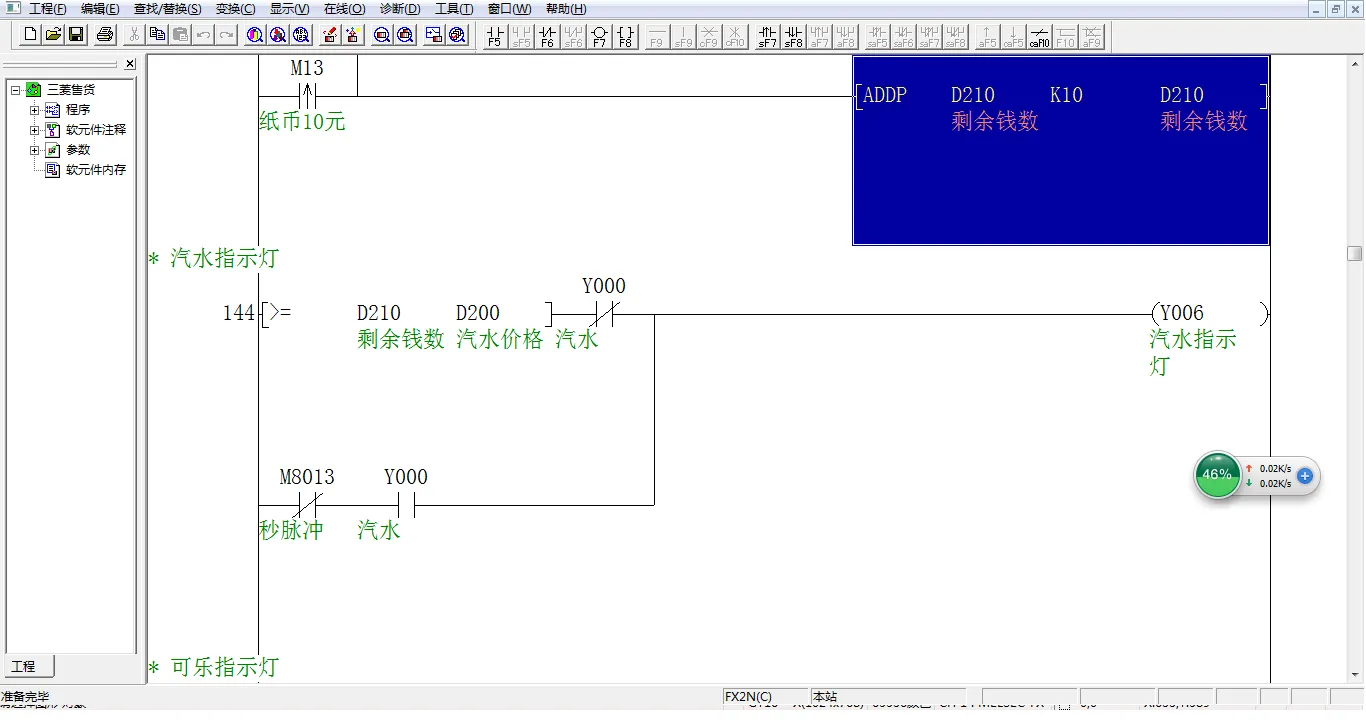Click the delete horizontal line cF9 icon
The height and width of the screenshot is (728, 1366).
[x=709, y=37]
